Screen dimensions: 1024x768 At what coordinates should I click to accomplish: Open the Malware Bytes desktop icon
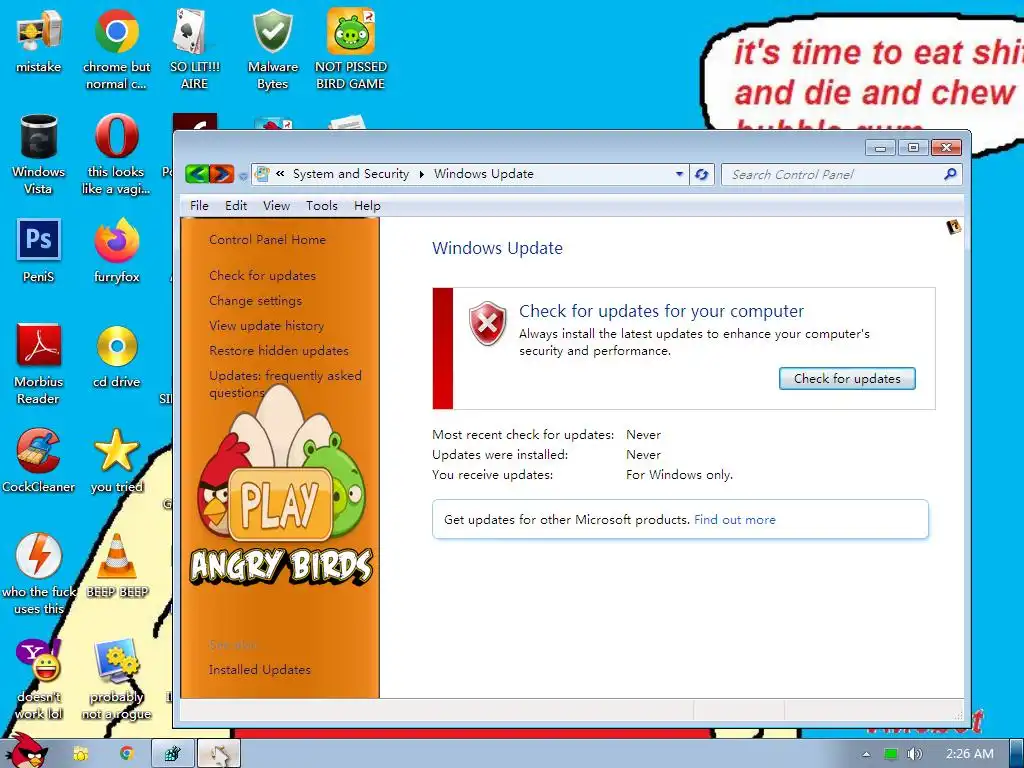[x=272, y=50]
